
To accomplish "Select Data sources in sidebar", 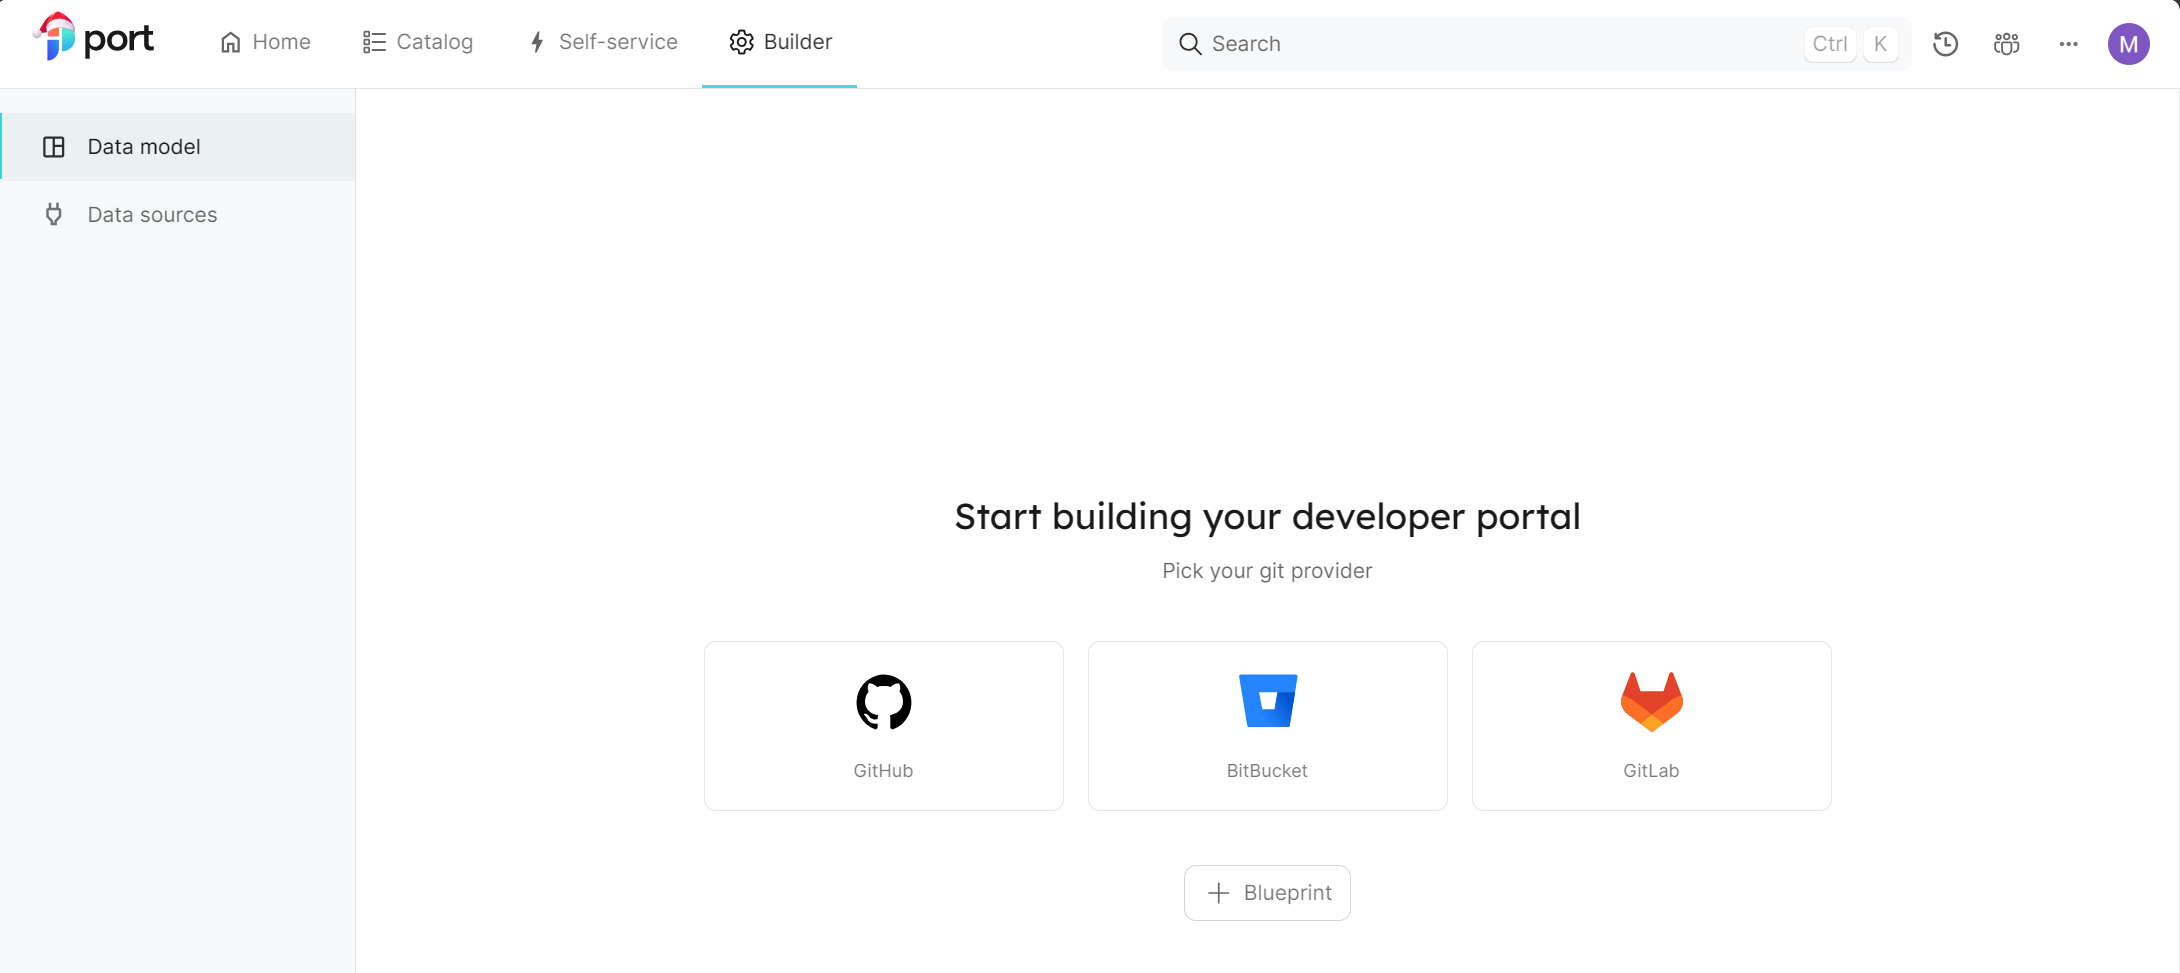I will tap(152, 215).
